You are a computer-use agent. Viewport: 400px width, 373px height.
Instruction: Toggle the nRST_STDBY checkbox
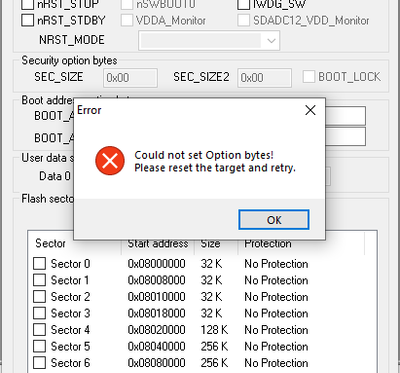28,20
